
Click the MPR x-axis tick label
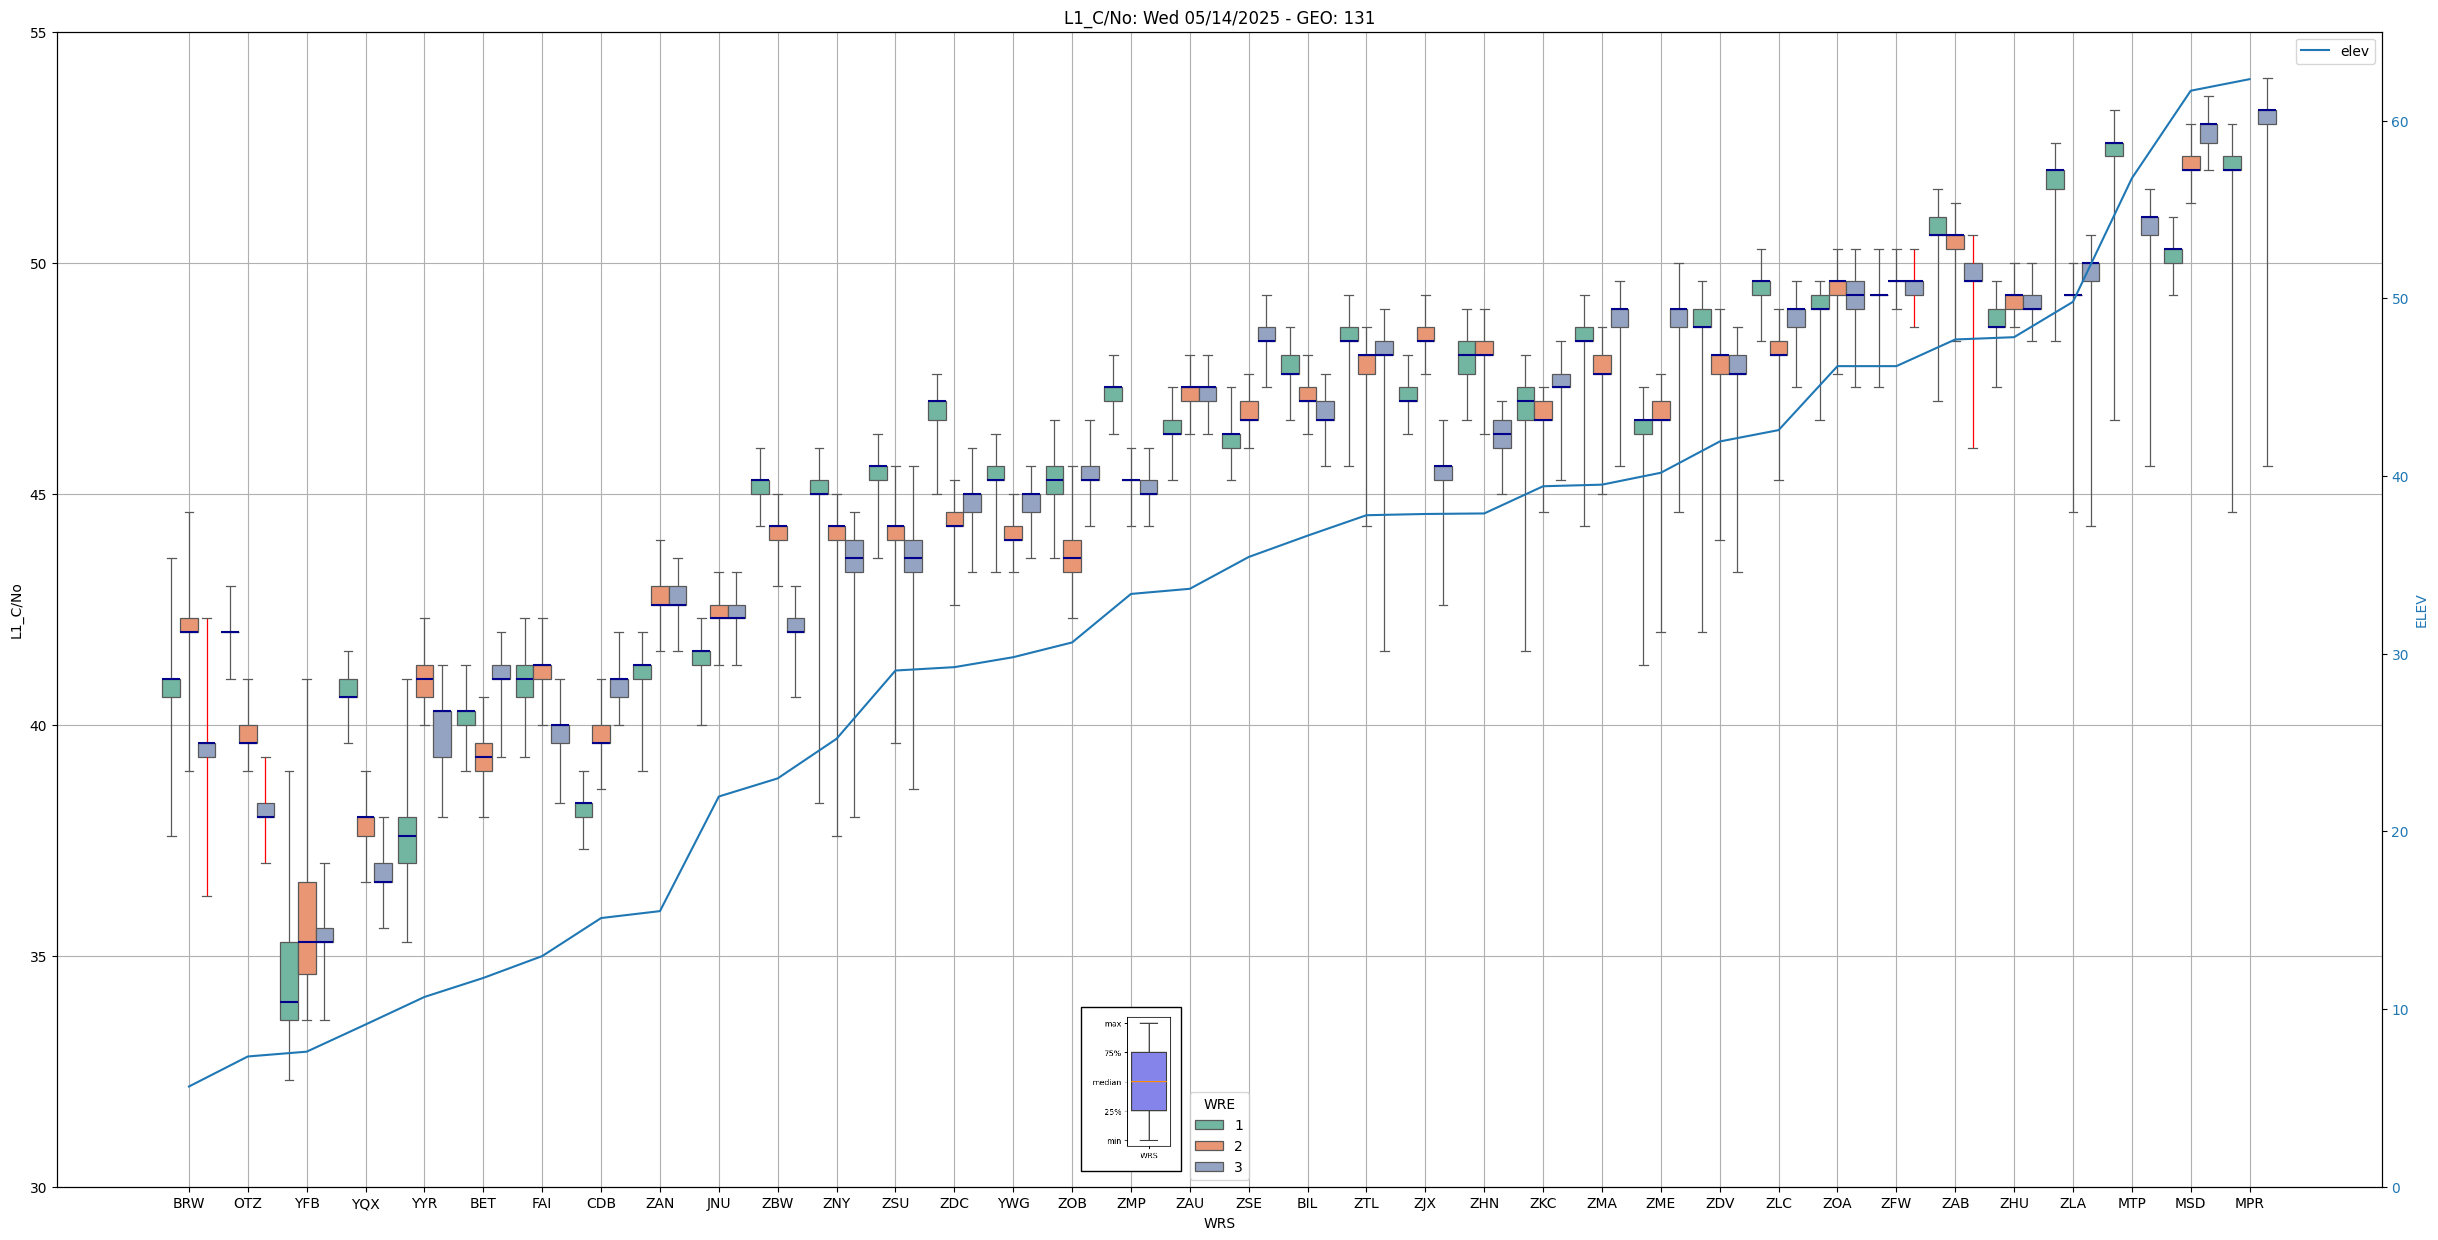[2249, 1203]
